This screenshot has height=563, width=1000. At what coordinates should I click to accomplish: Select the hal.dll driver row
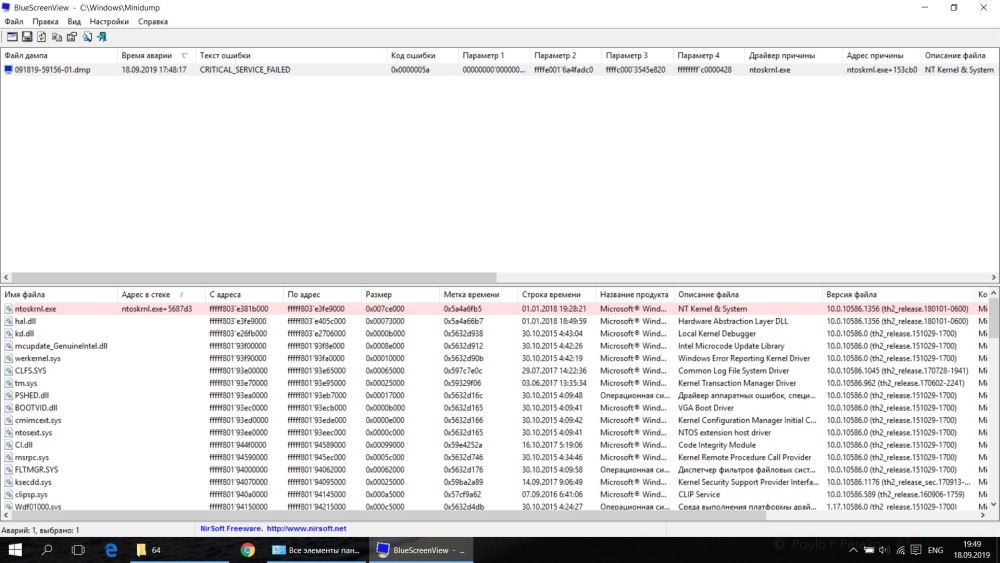(x=494, y=321)
